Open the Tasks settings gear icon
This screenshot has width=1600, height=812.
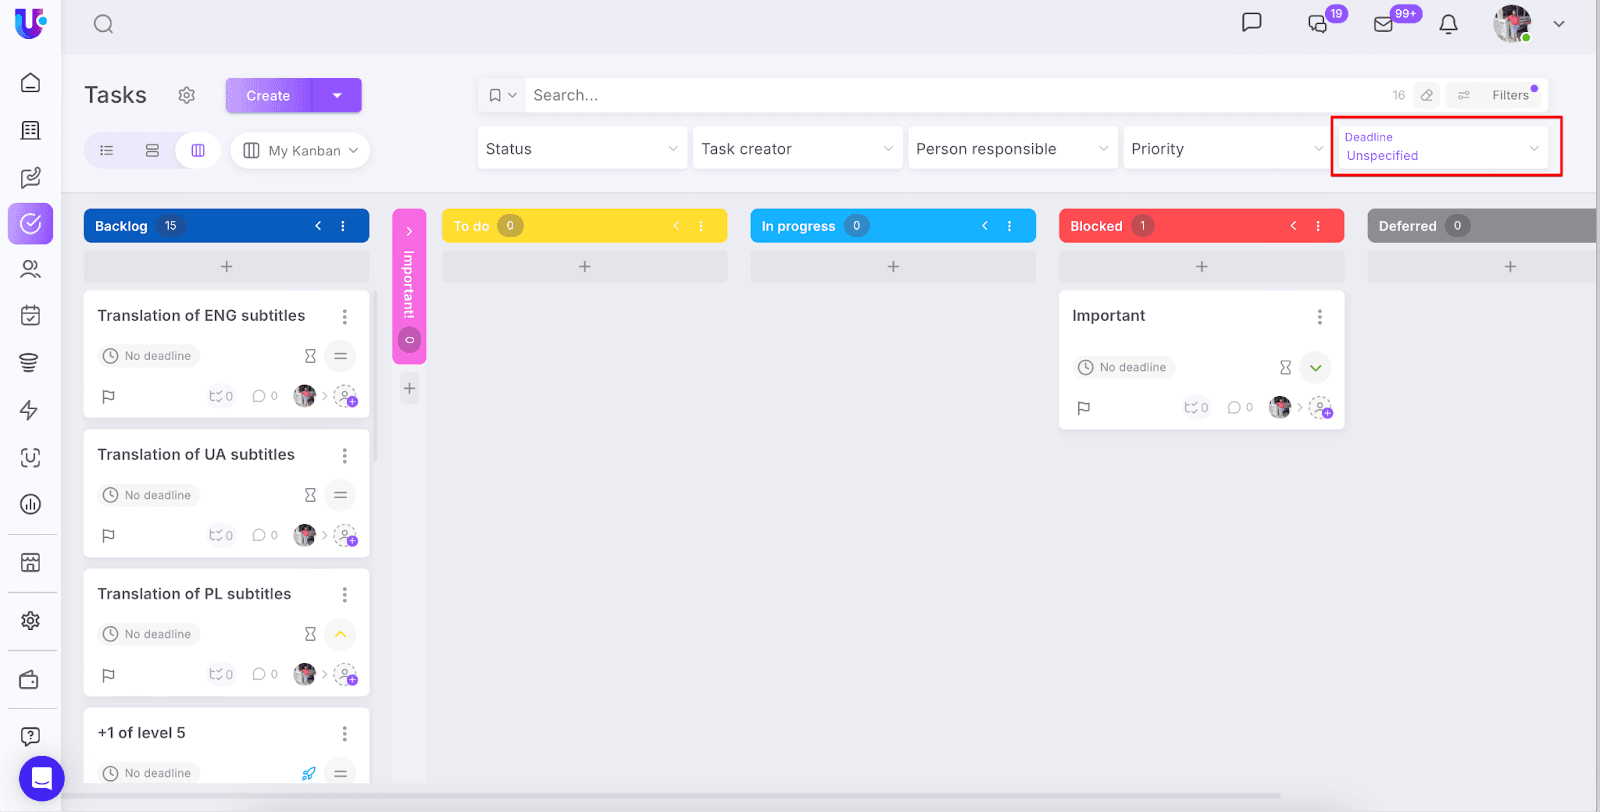tap(186, 95)
